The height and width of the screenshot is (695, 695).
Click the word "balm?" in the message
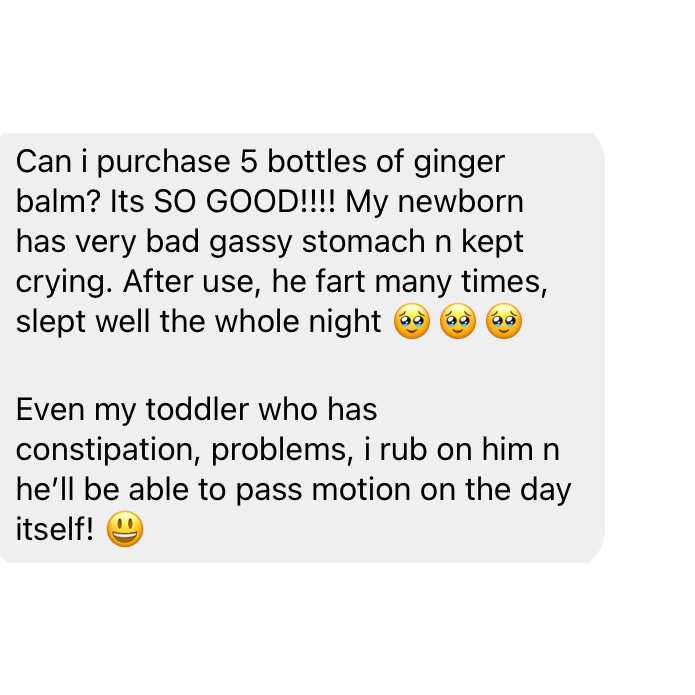click(59, 202)
